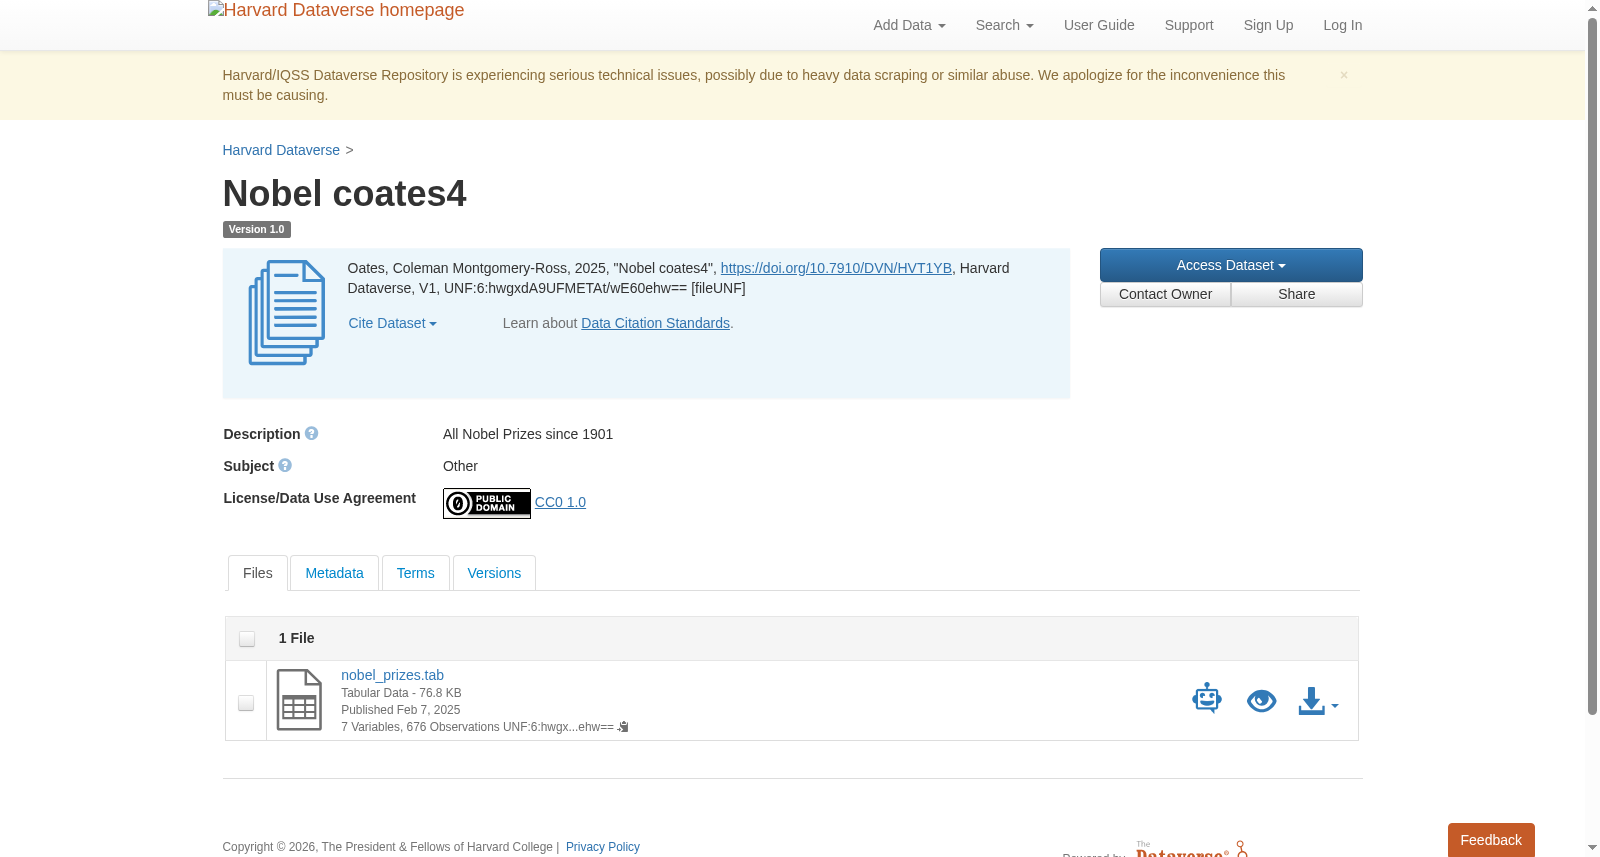Open the CC0 1.0 license link
The height and width of the screenshot is (857, 1600).
tap(560, 502)
